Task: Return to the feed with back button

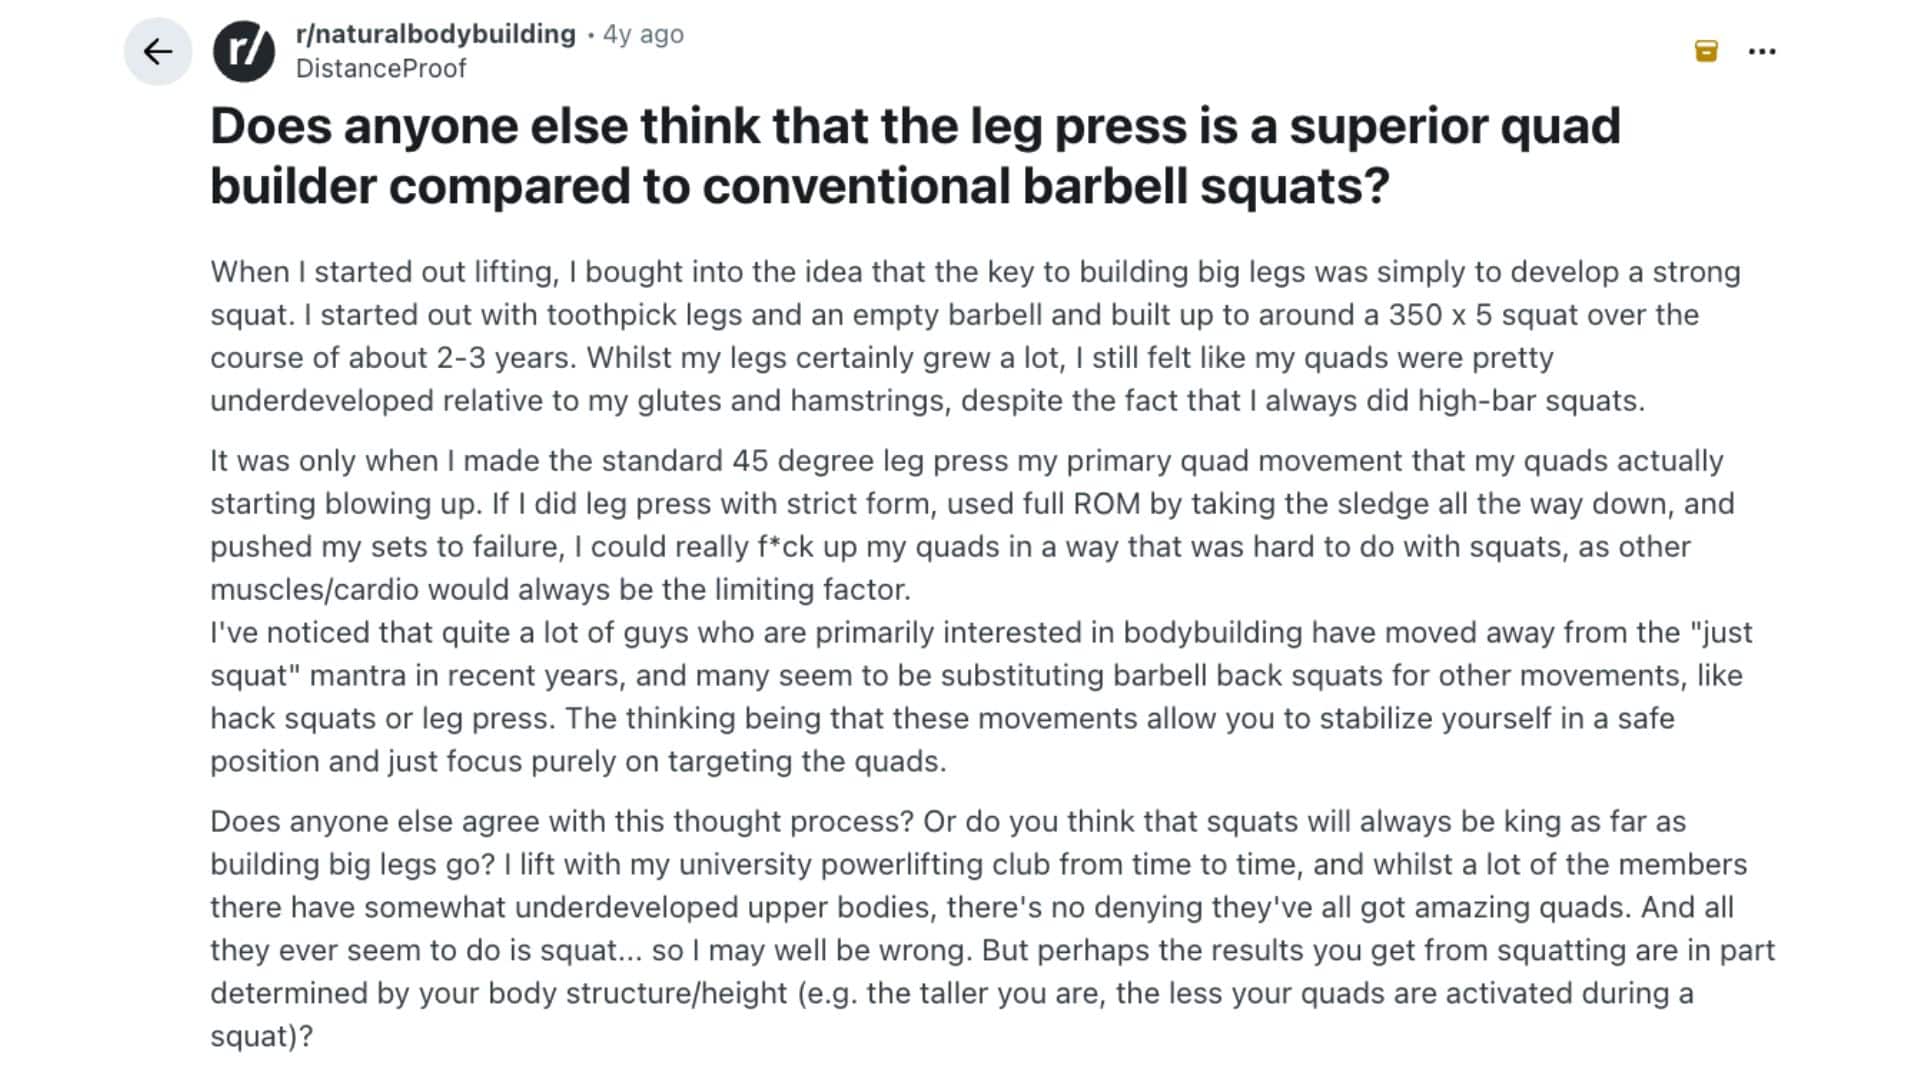Action: 157,51
